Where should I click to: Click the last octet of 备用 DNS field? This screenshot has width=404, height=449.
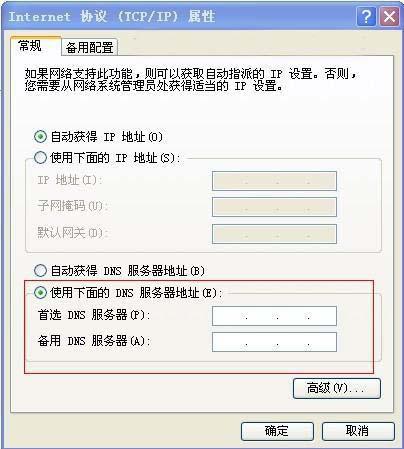pos(322,342)
